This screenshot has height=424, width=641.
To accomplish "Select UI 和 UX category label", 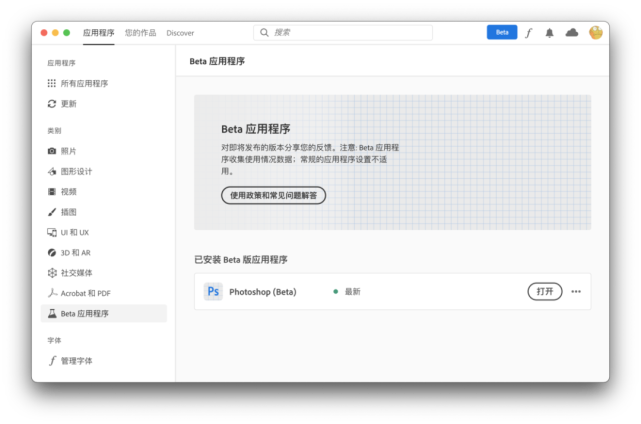I will [75, 232].
